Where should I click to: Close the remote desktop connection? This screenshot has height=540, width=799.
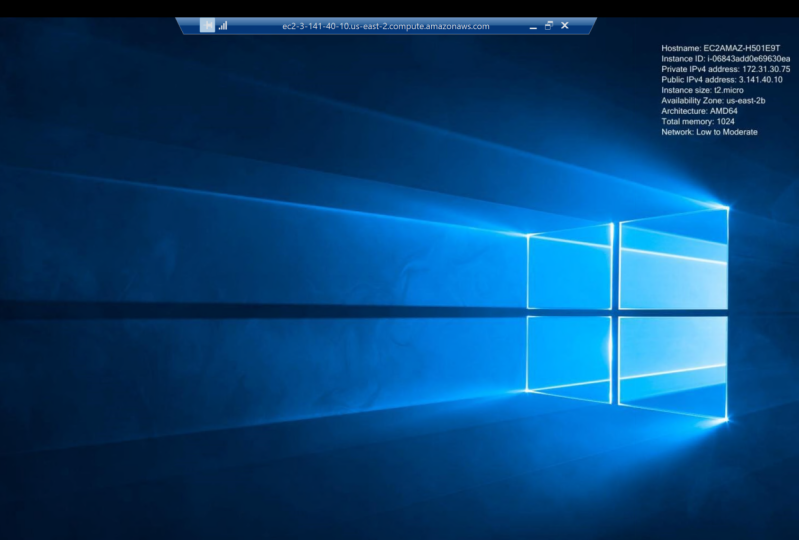565,25
